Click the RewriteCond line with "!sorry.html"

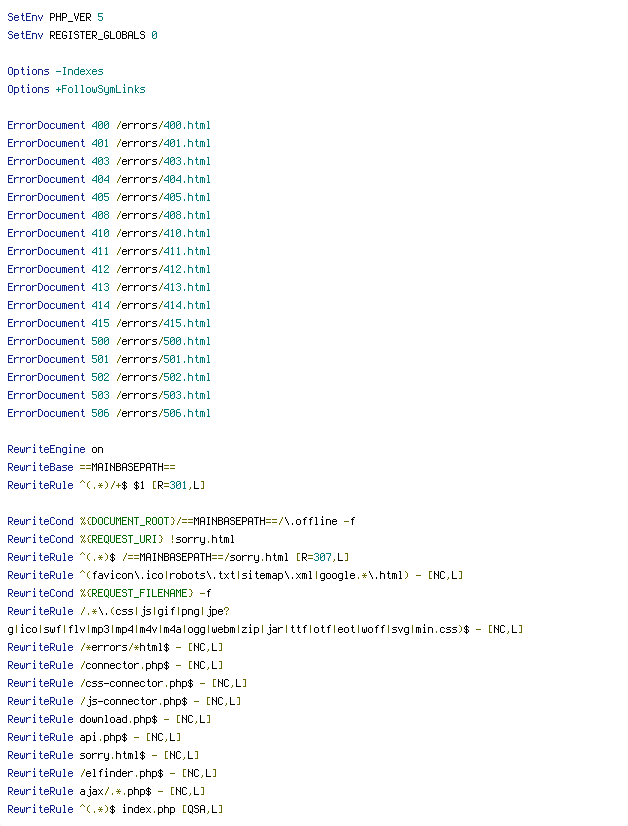click(121, 539)
